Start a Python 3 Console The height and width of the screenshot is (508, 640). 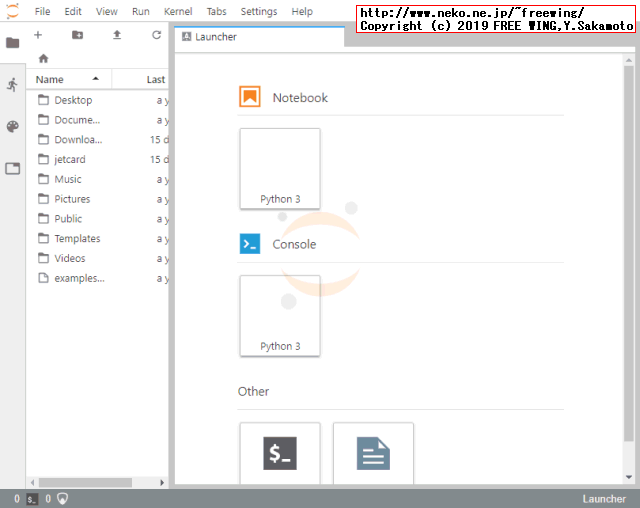coord(280,315)
